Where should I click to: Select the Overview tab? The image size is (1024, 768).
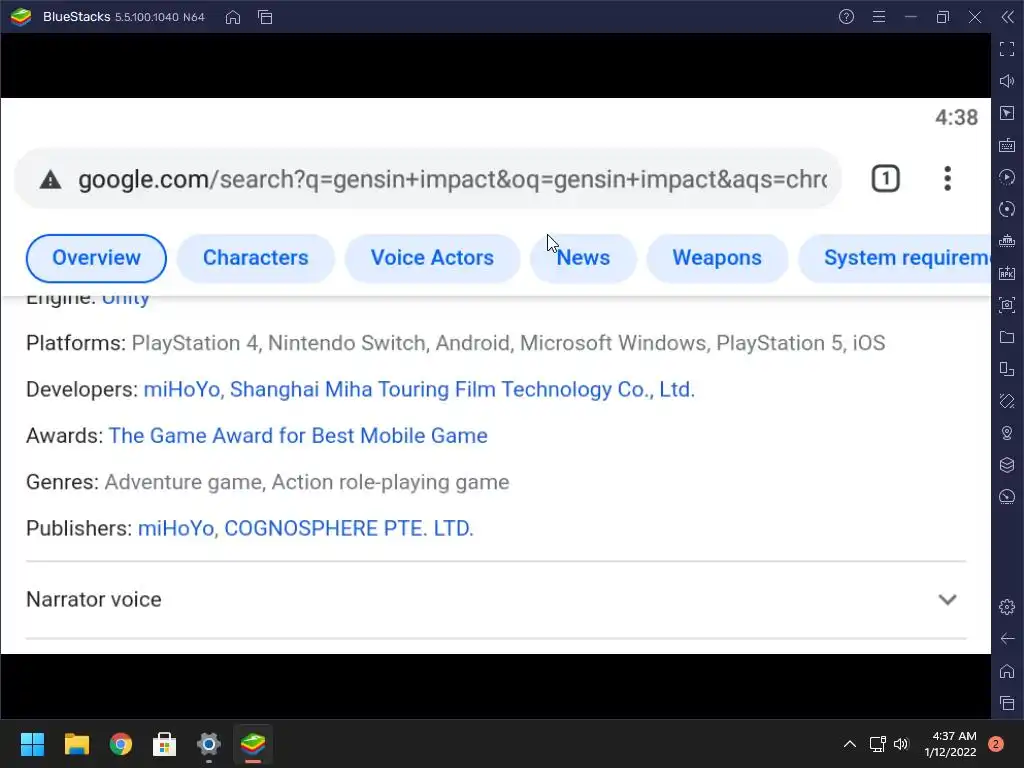pos(96,258)
